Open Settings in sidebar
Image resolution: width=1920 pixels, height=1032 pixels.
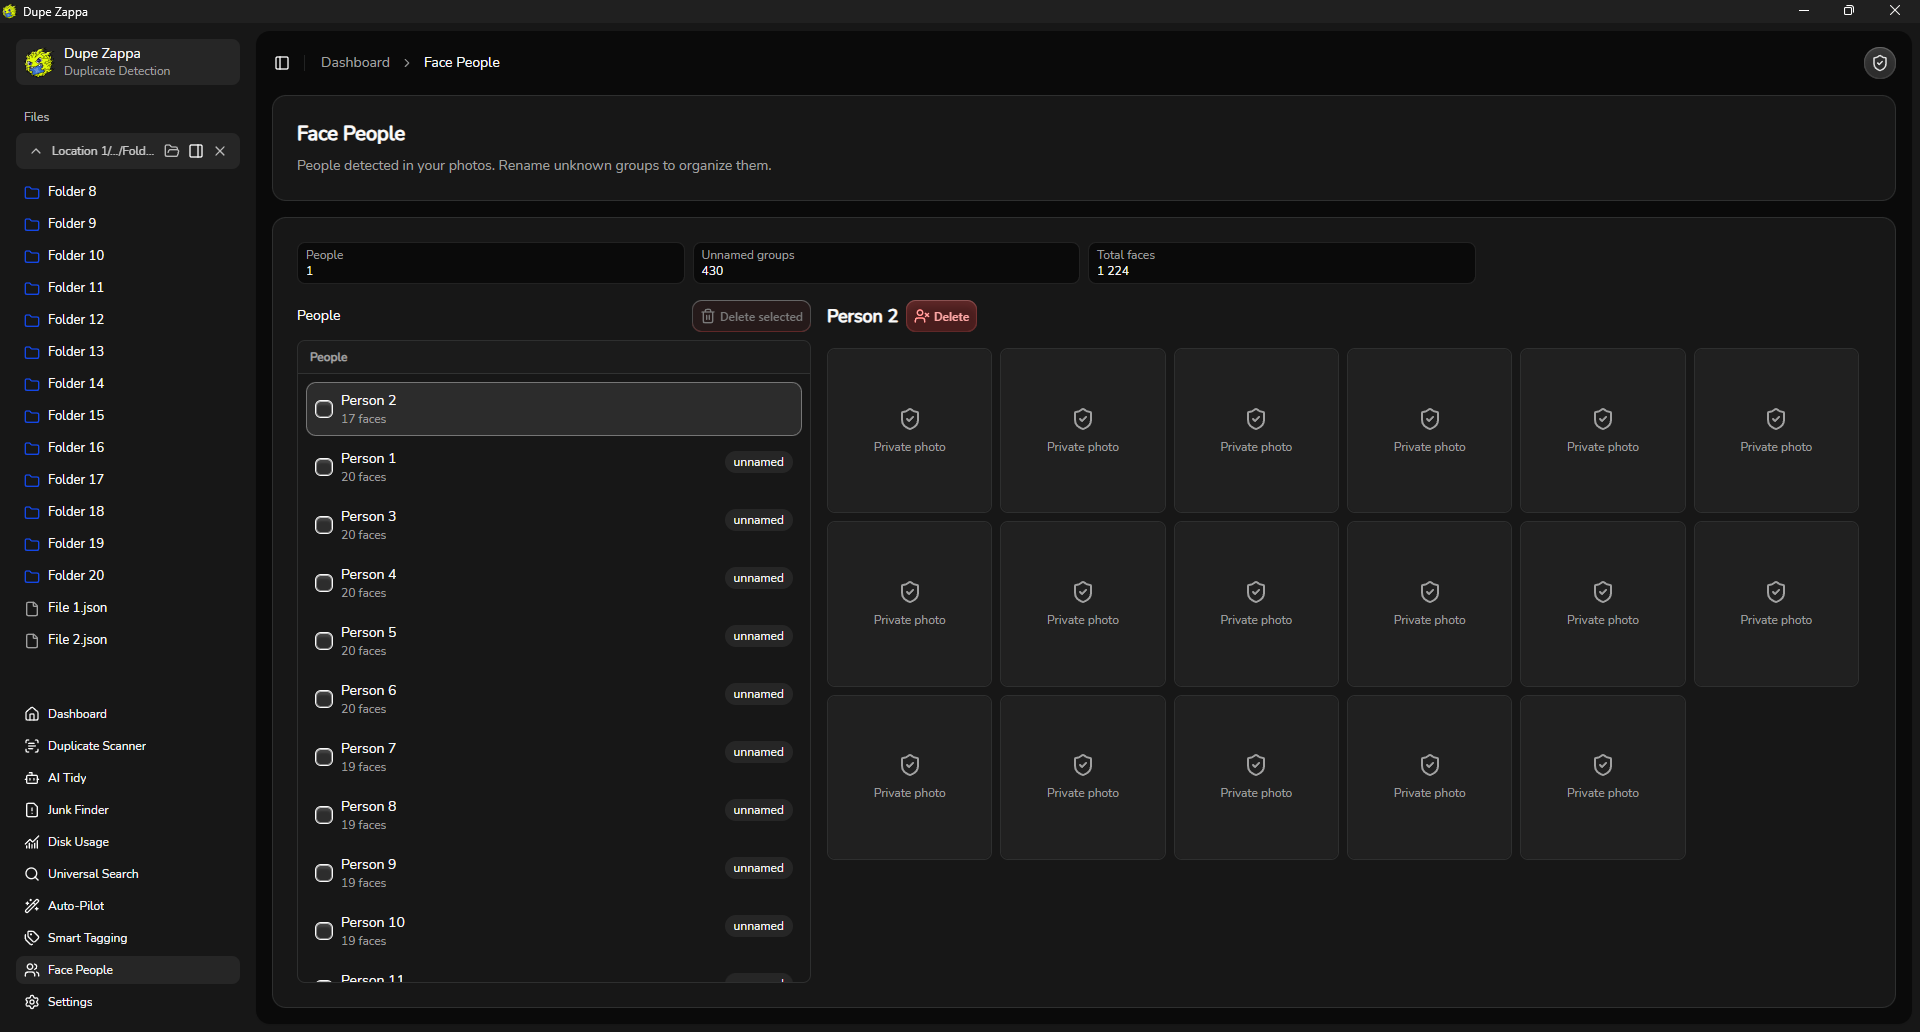tap(128, 1002)
